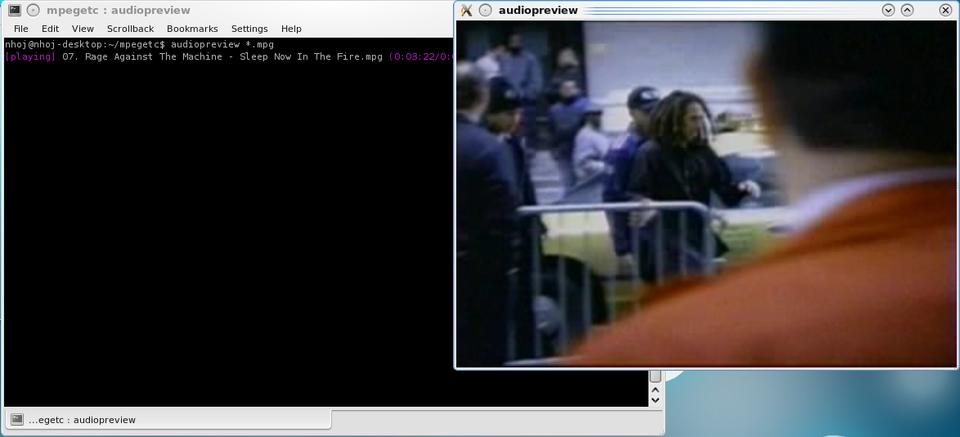Open the File menu in Konsole
960x437 pixels.
point(21,29)
